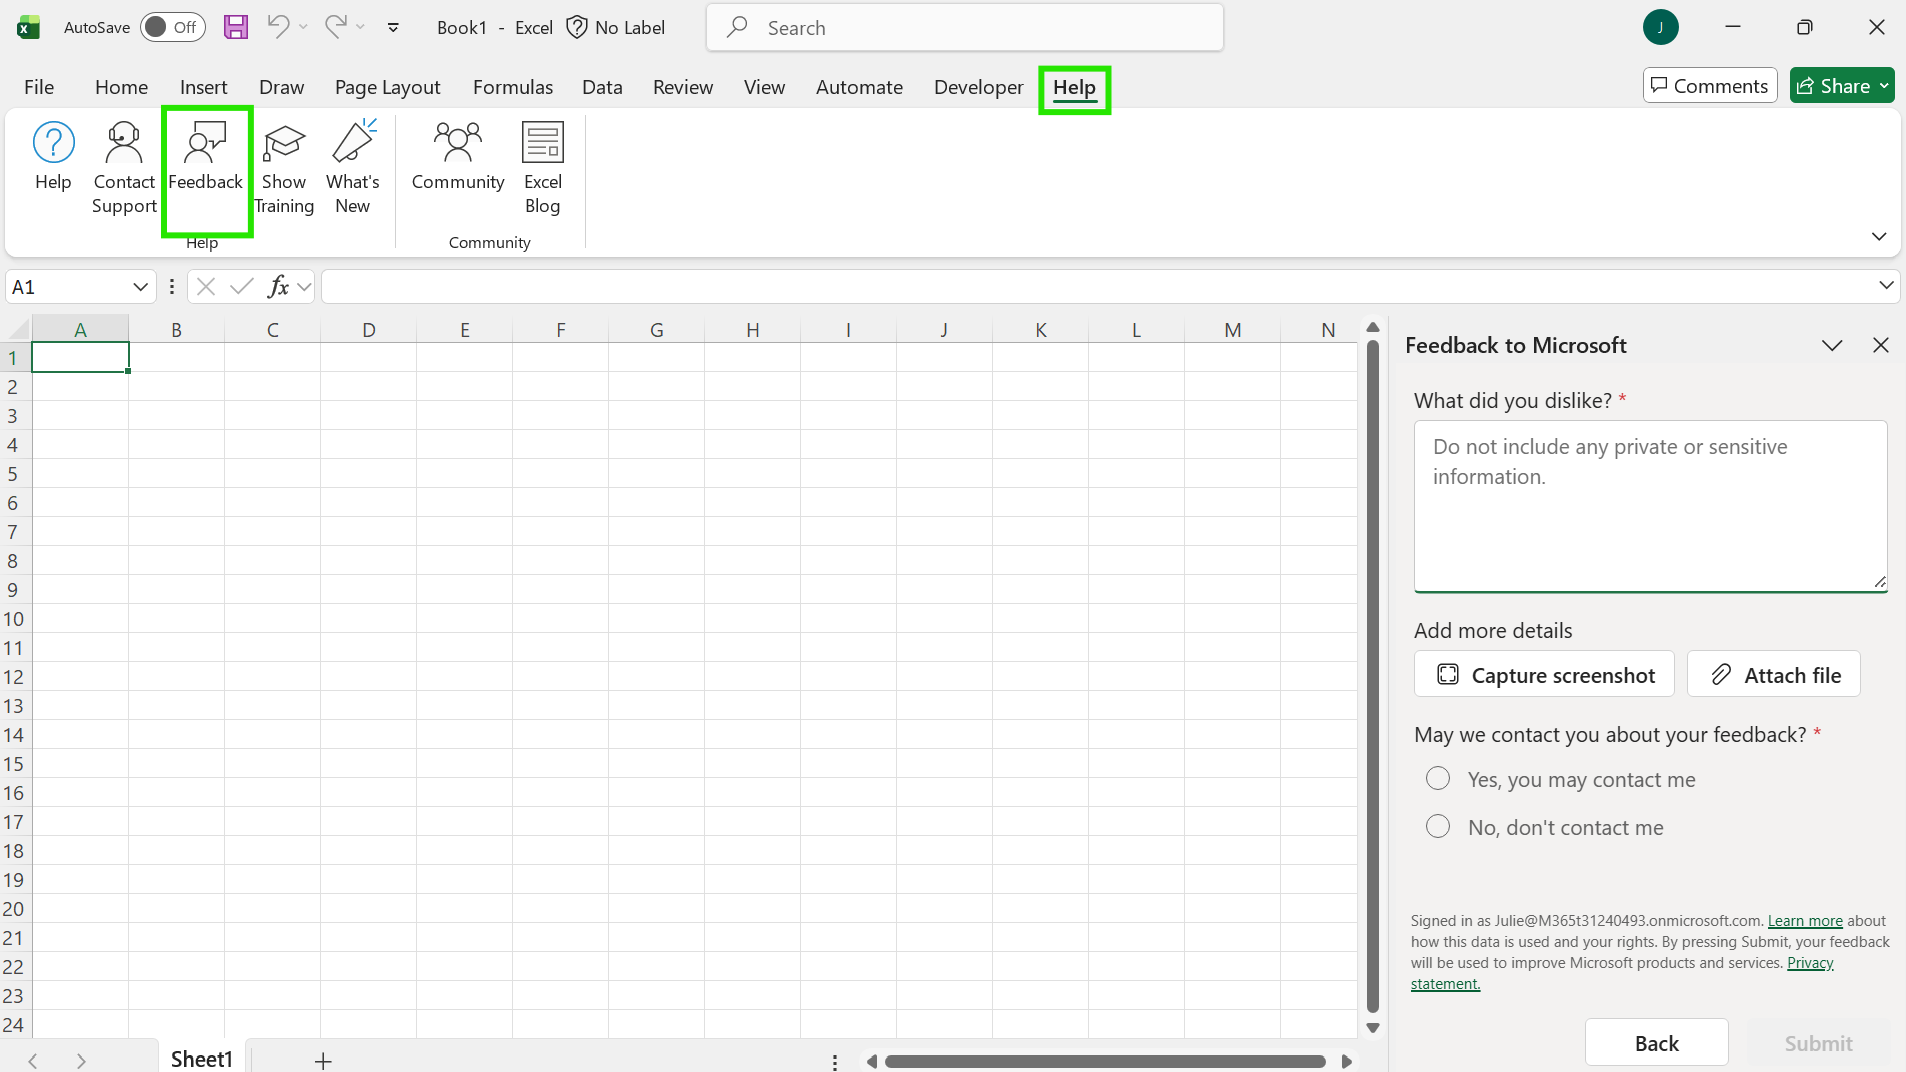This screenshot has height=1072, width=1906.
Task: Switch to the Draw tab
Action: tap(281, 87)
